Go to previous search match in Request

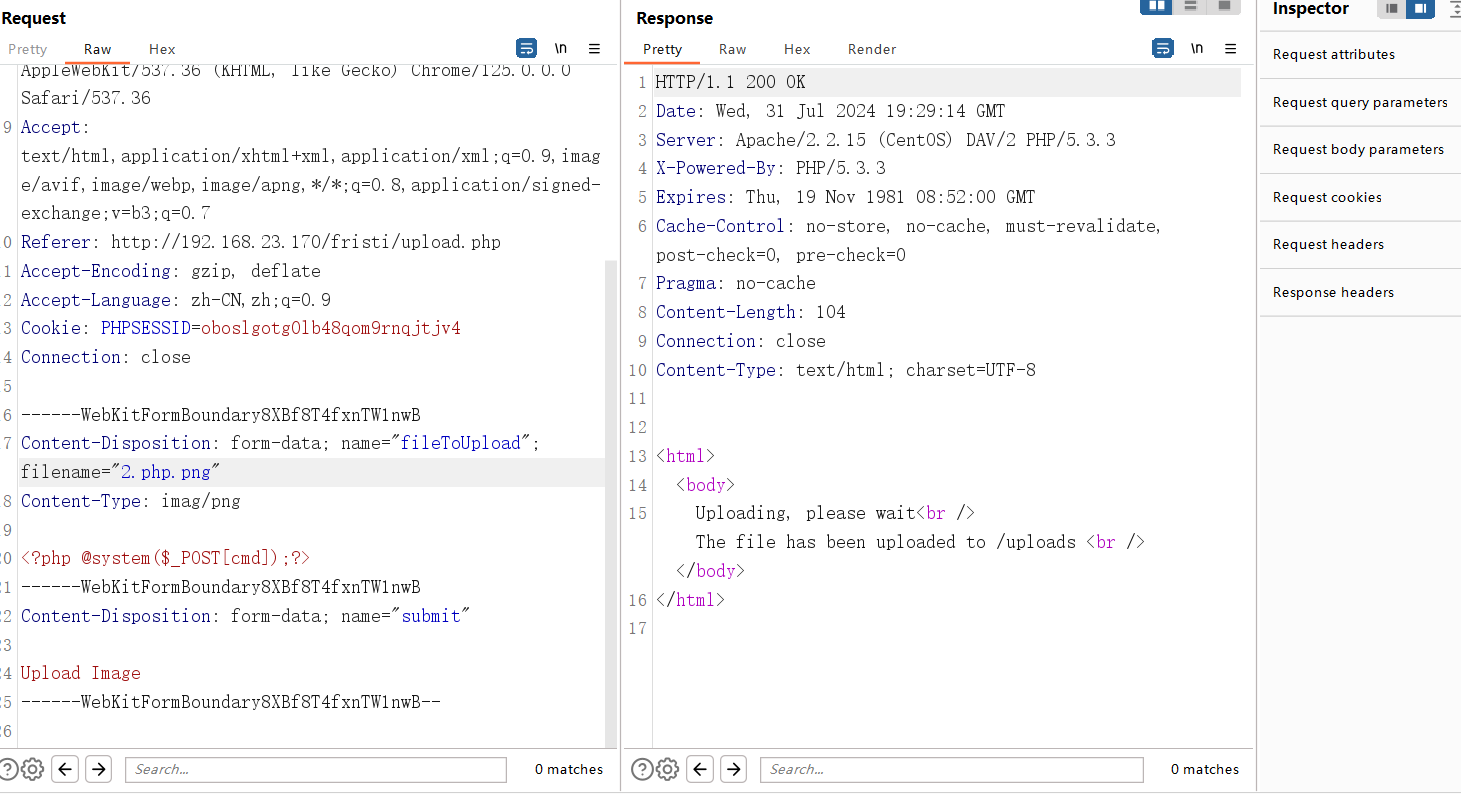point(66,769)
